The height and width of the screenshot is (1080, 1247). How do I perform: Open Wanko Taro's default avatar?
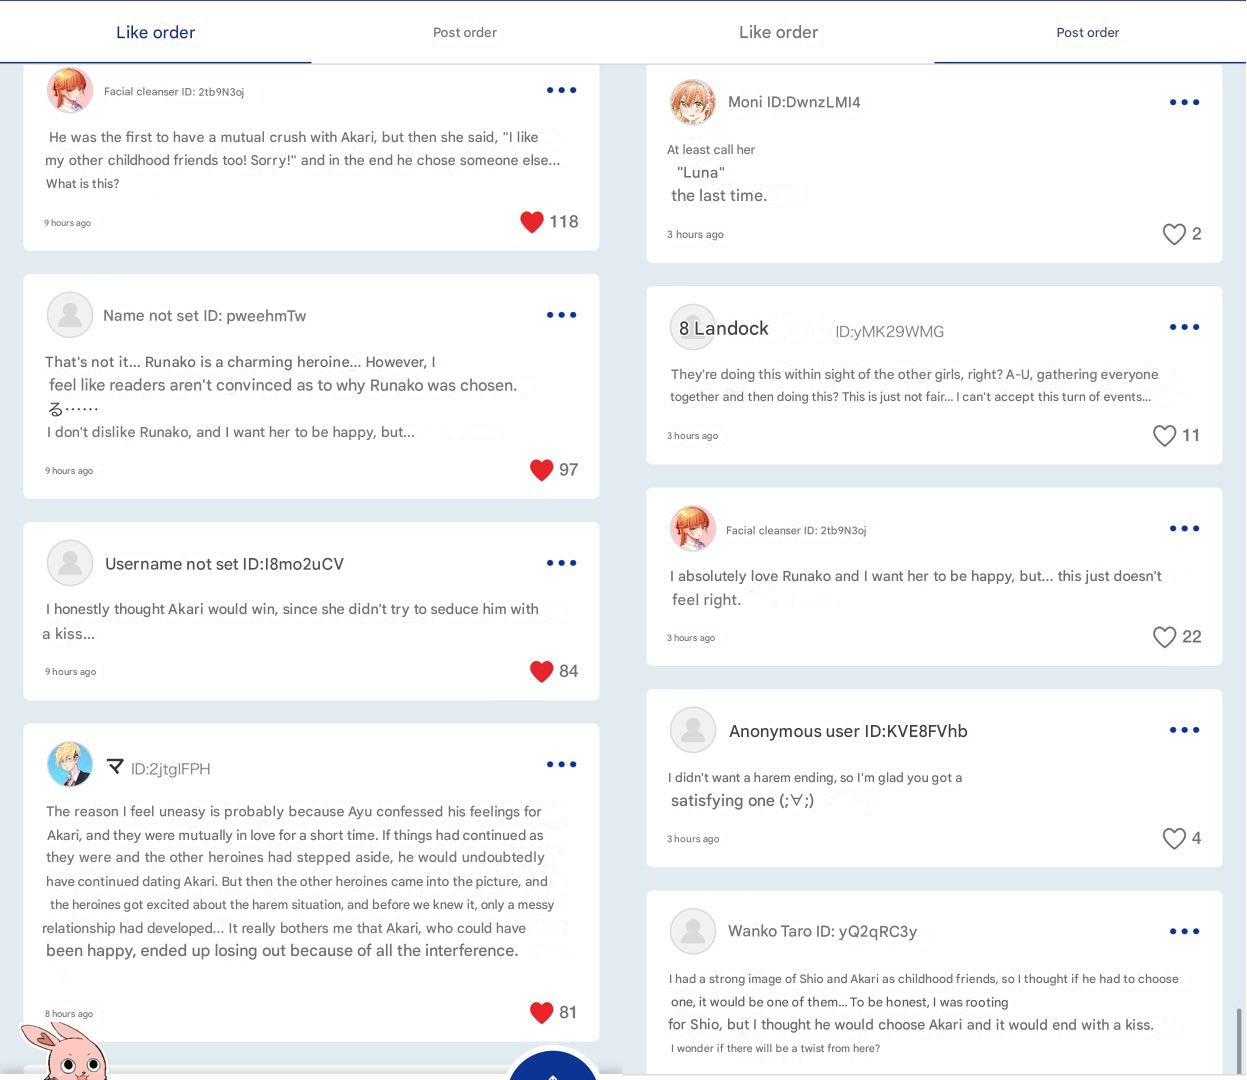tap(693, 931)
